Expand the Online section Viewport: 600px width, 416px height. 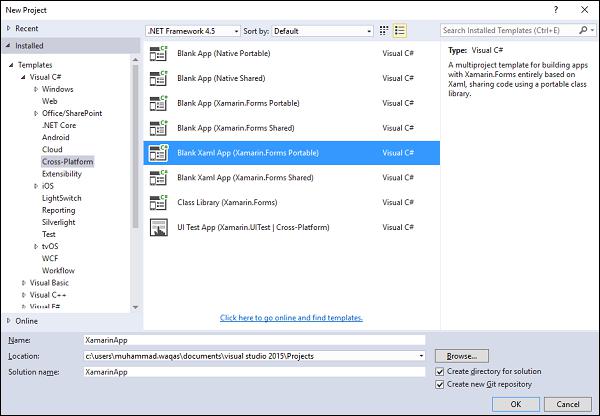[x=9, y=321]
